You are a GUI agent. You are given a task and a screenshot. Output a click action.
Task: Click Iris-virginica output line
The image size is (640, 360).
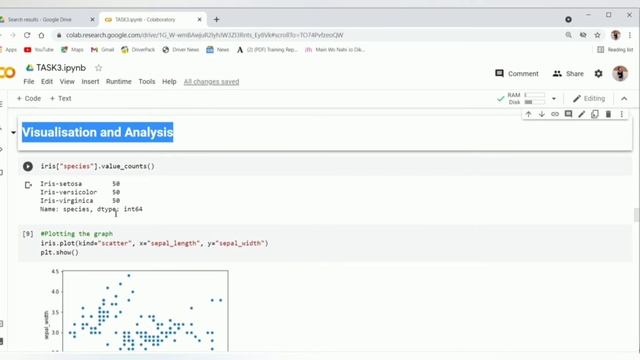80,201
